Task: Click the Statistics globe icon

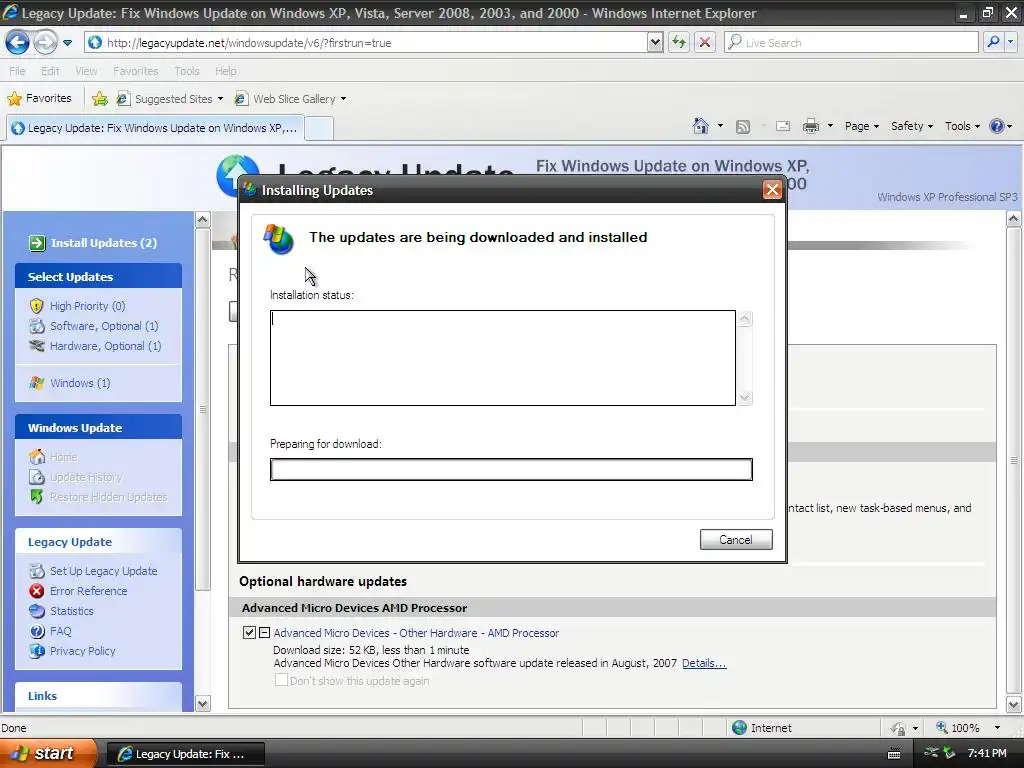Action: (37, 611)
